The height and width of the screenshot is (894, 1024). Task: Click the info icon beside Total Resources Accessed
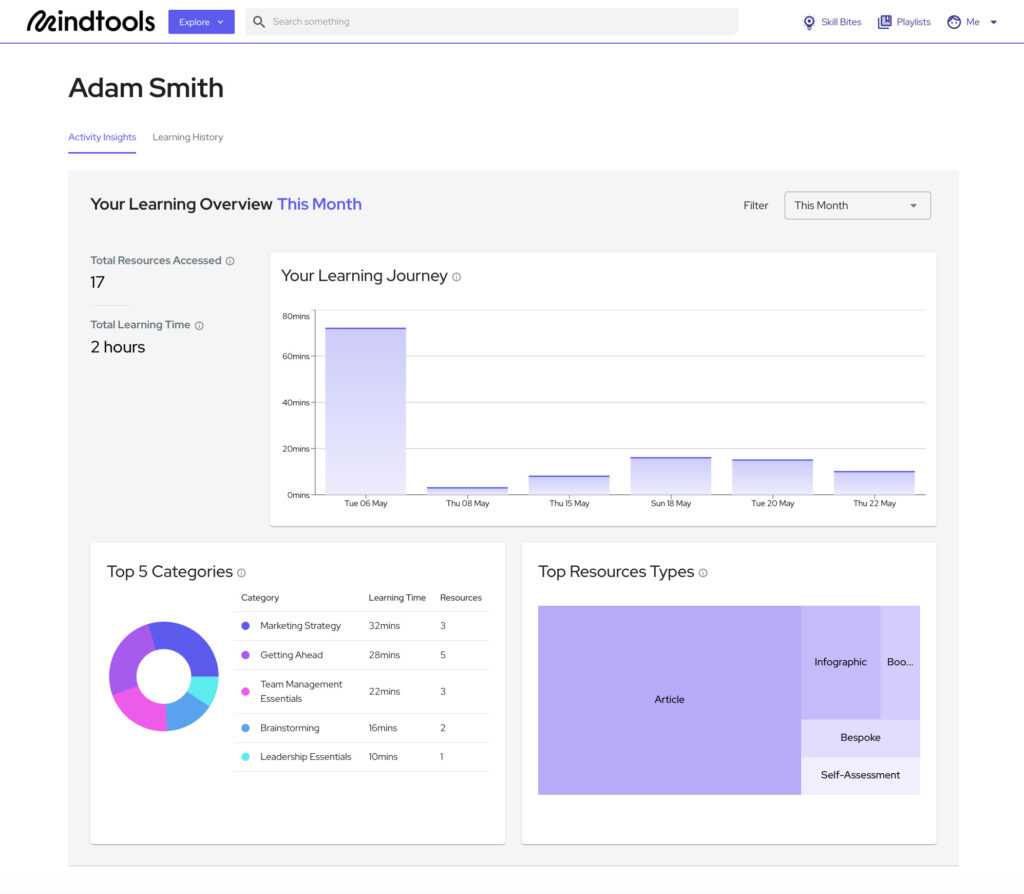click(x=230, y=260)
